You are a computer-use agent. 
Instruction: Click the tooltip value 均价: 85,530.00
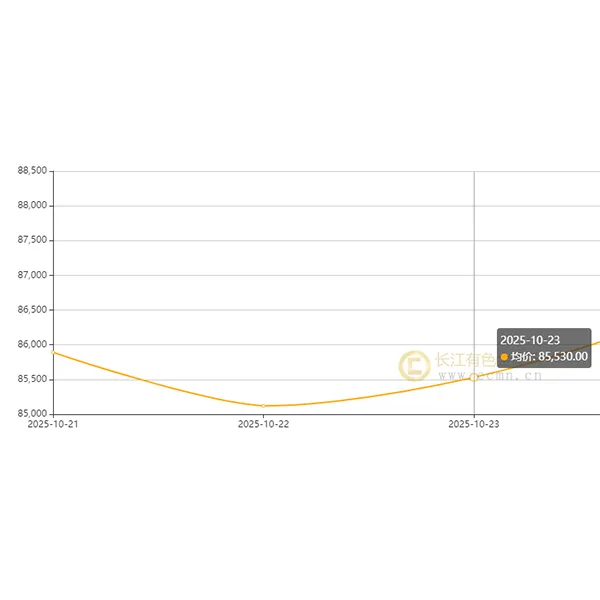(x=549, y=356)
